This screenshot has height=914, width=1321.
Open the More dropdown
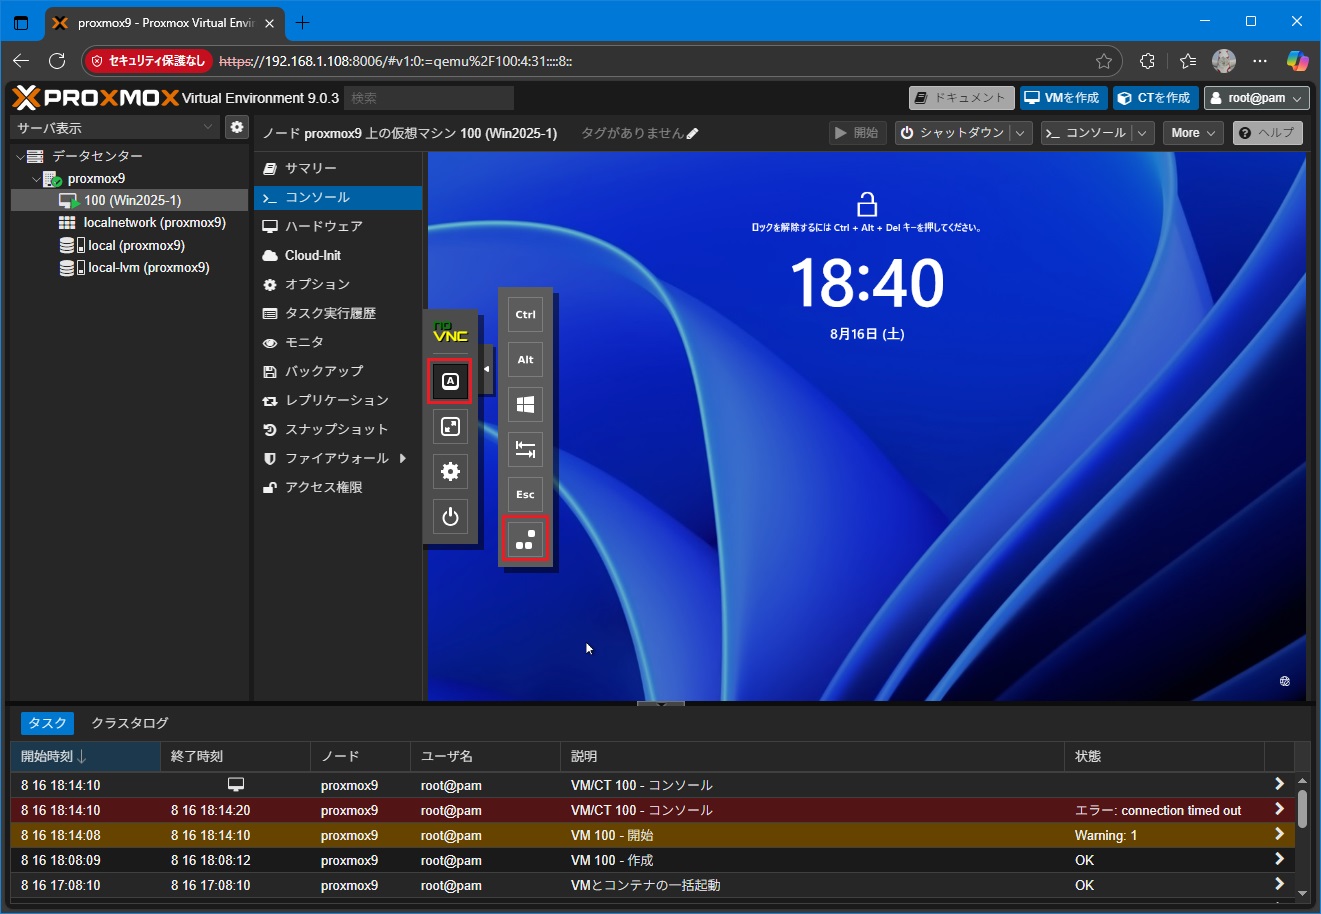[x=1194, y=132]
